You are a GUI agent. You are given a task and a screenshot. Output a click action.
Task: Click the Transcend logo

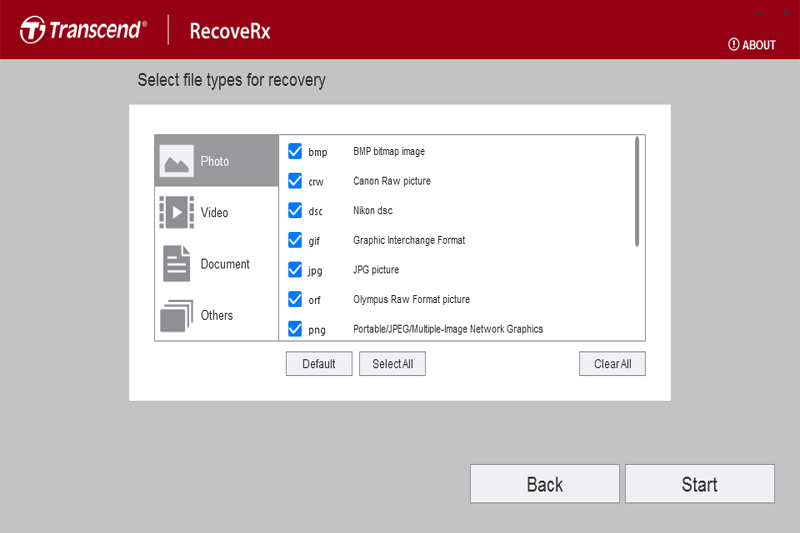tap(83, 30)
